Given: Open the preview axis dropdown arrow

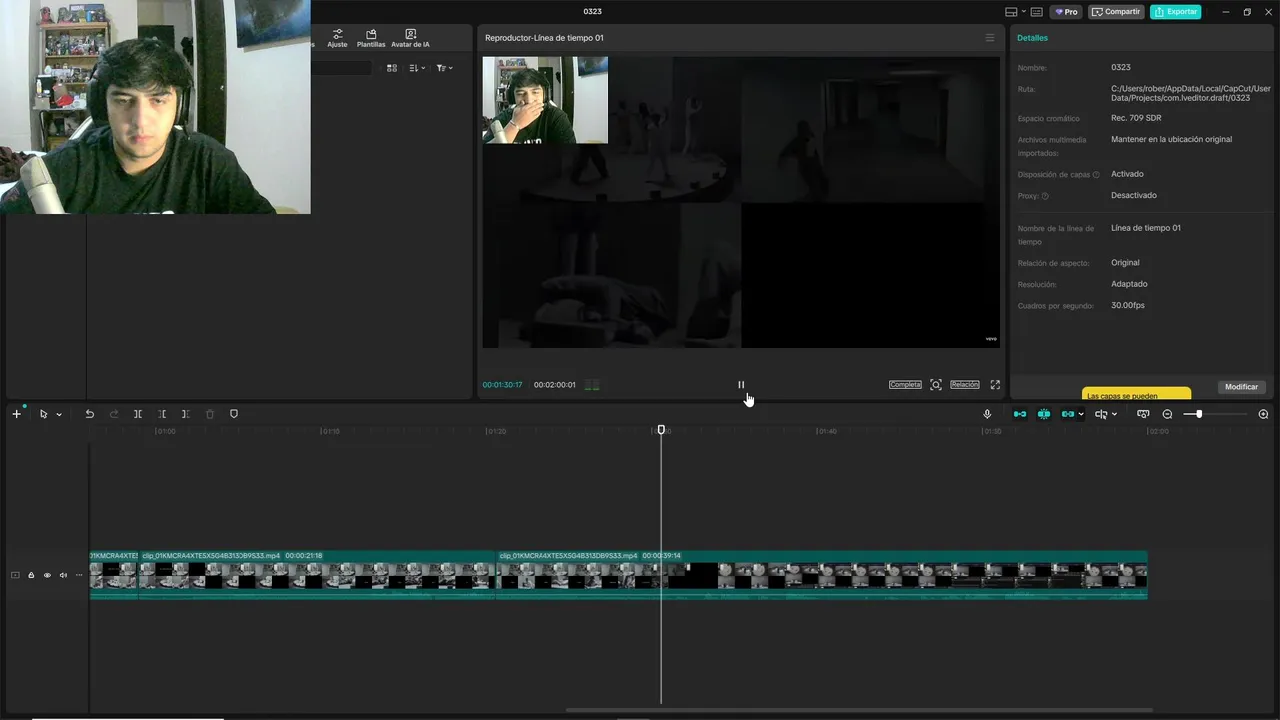Looking at the screenshot, I should tap(1114, 415).
